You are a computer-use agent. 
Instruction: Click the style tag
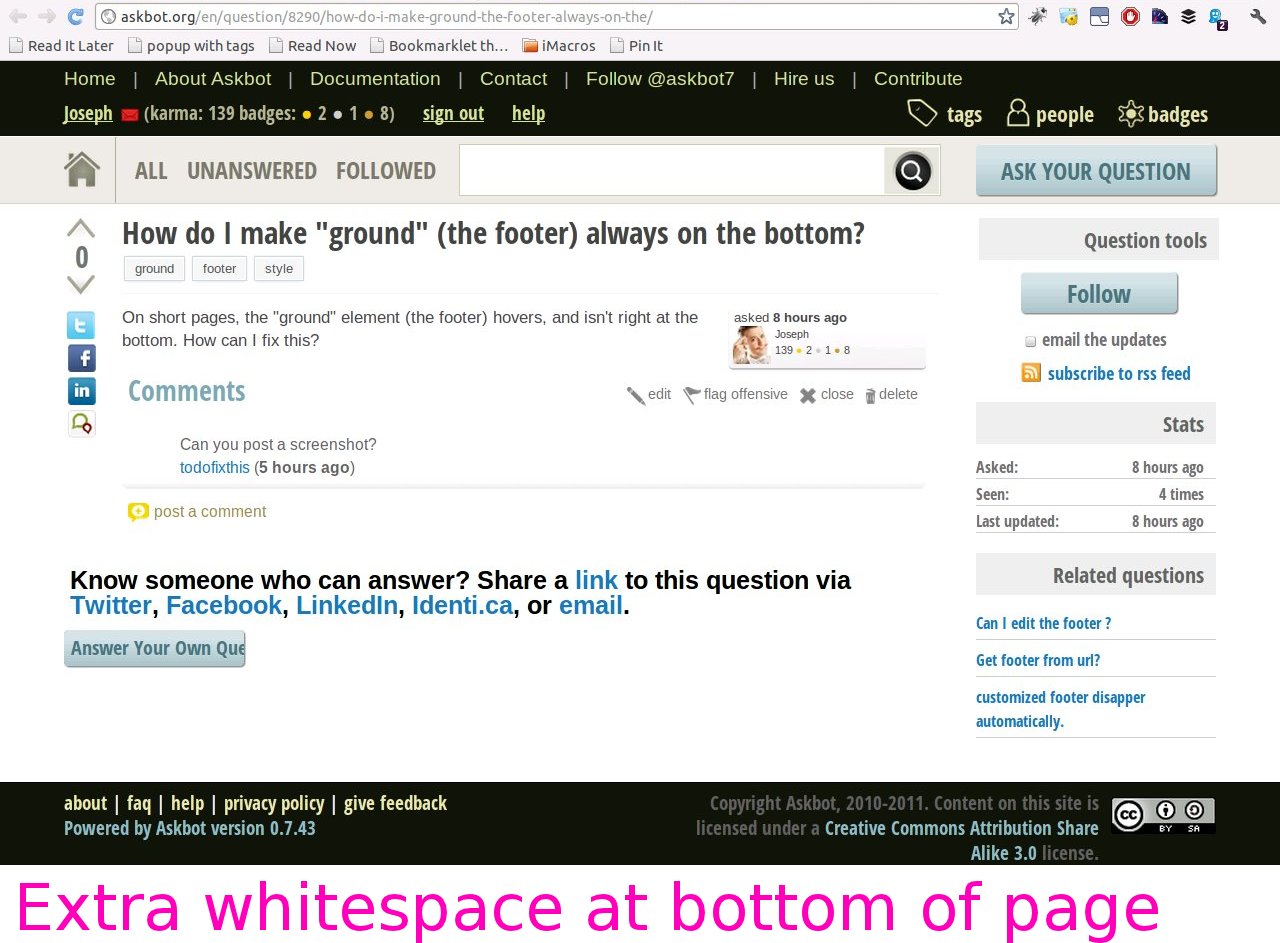[x=279, y=269]
